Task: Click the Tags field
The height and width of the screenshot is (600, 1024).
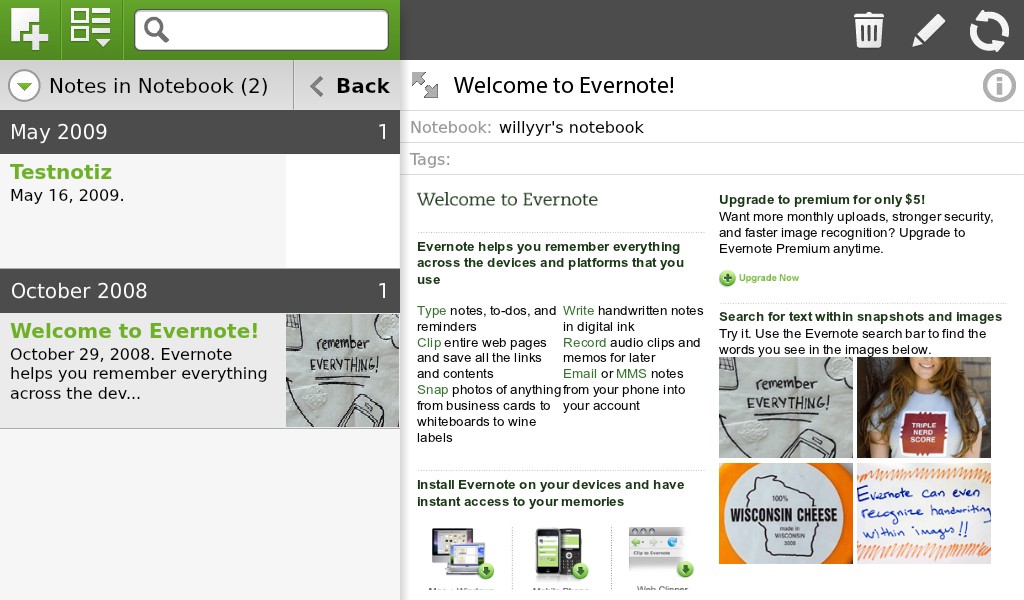Action: coord(712,159)
